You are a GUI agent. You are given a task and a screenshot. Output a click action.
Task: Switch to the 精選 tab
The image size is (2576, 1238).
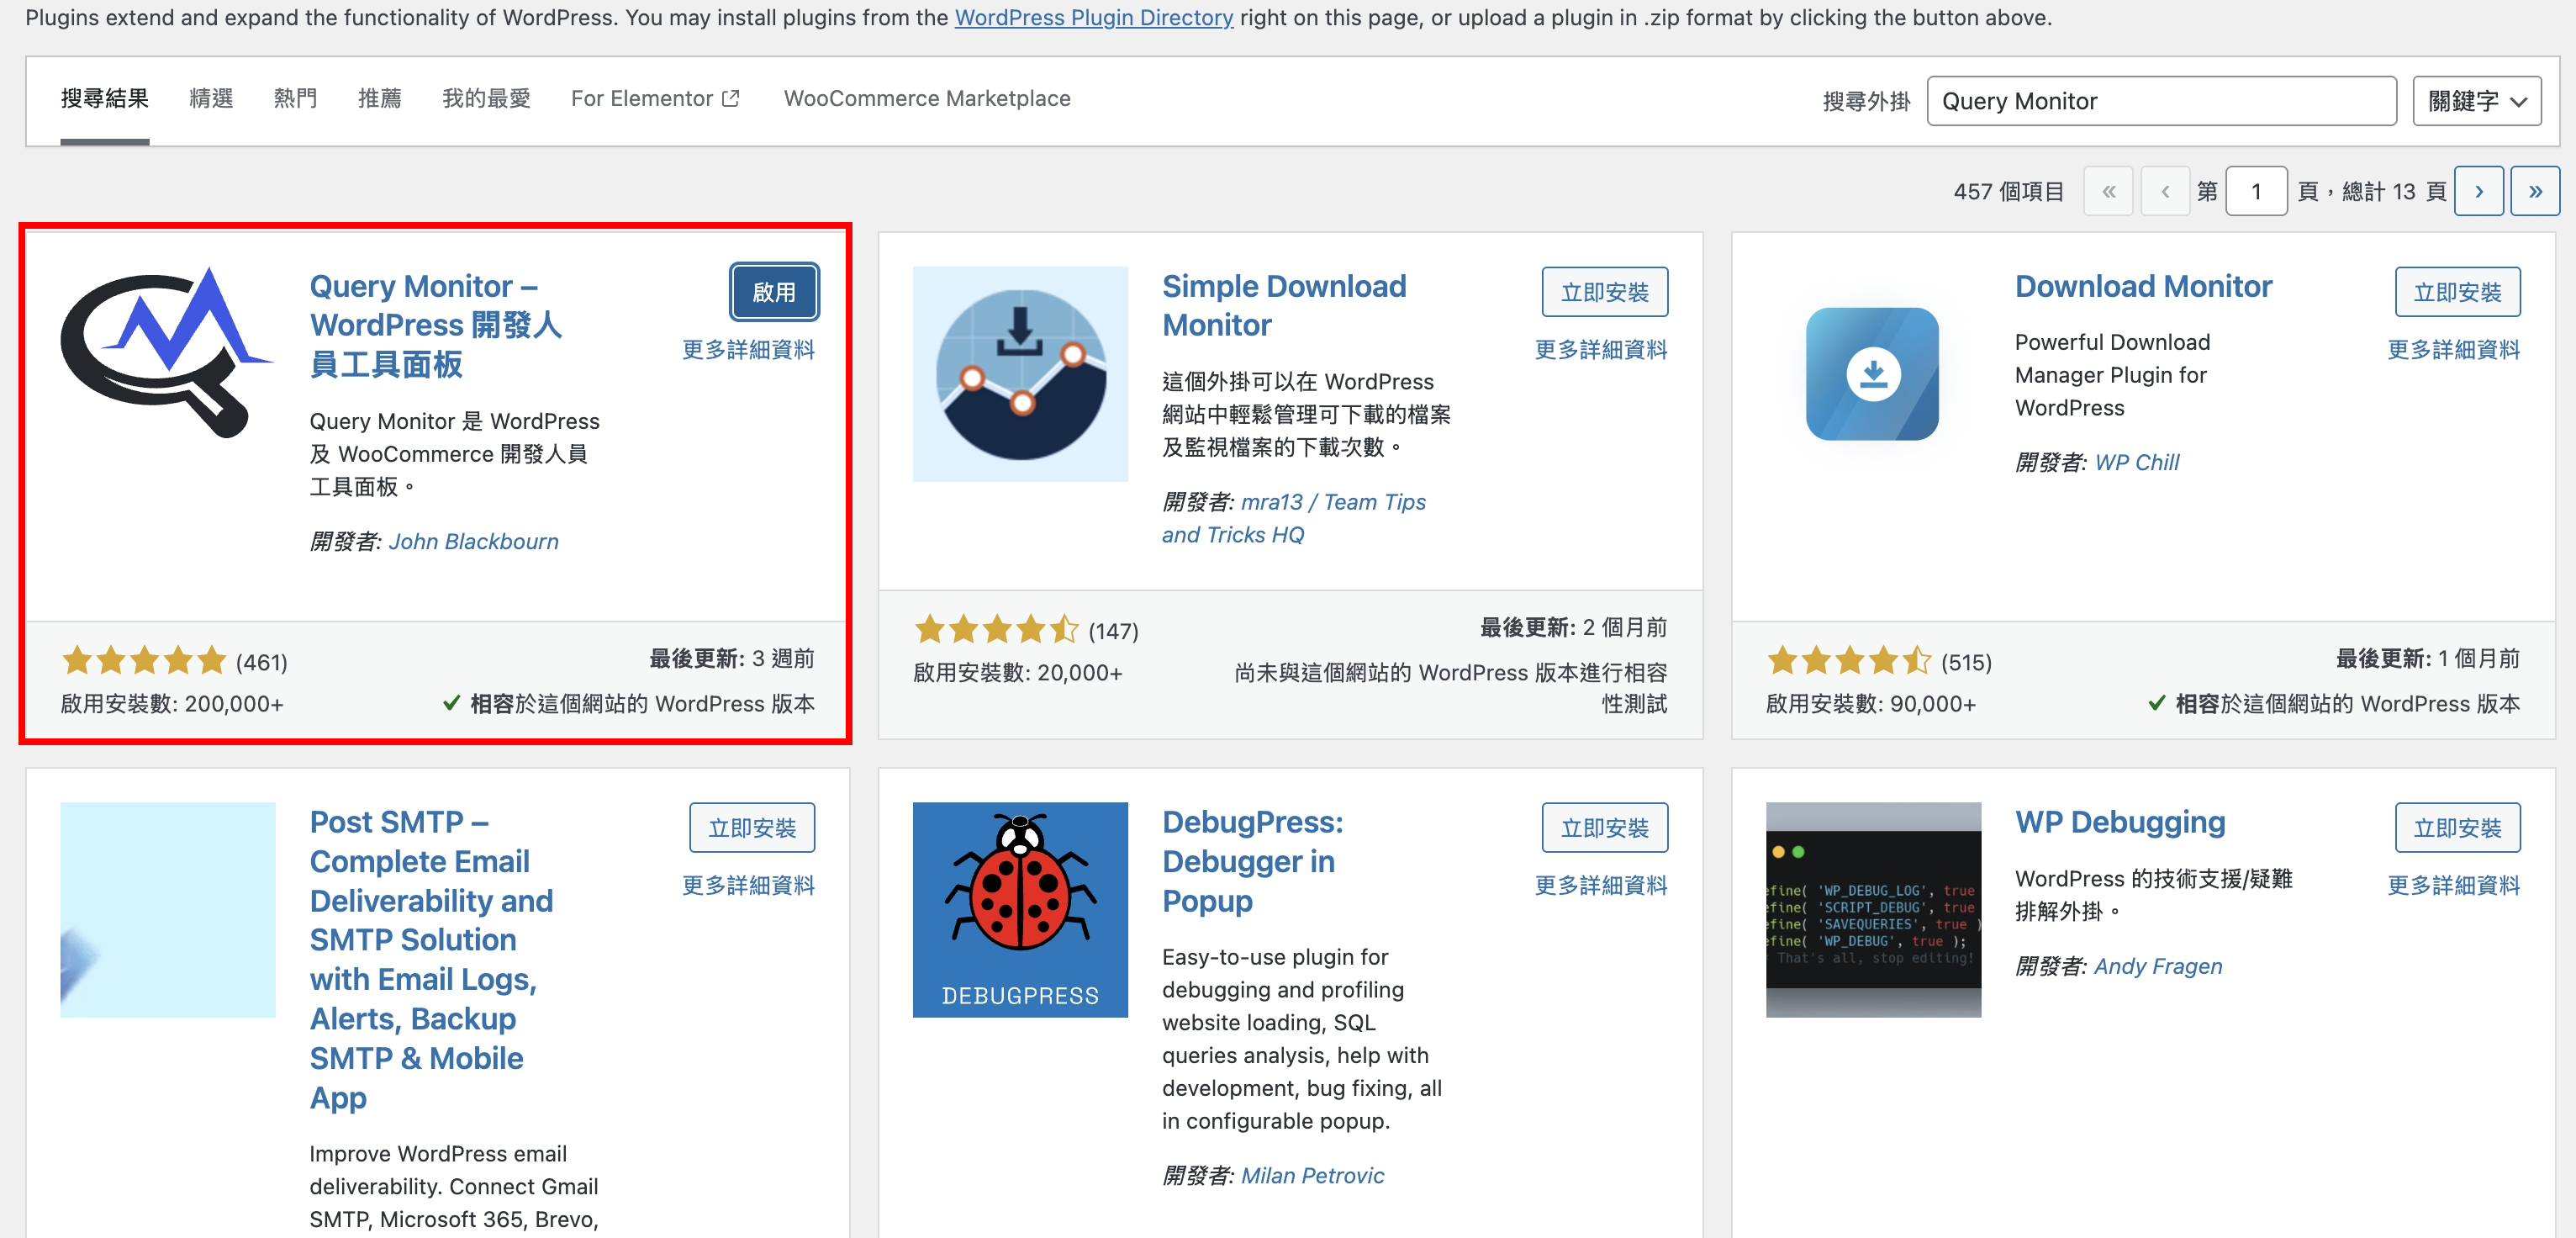pos(211,98)
